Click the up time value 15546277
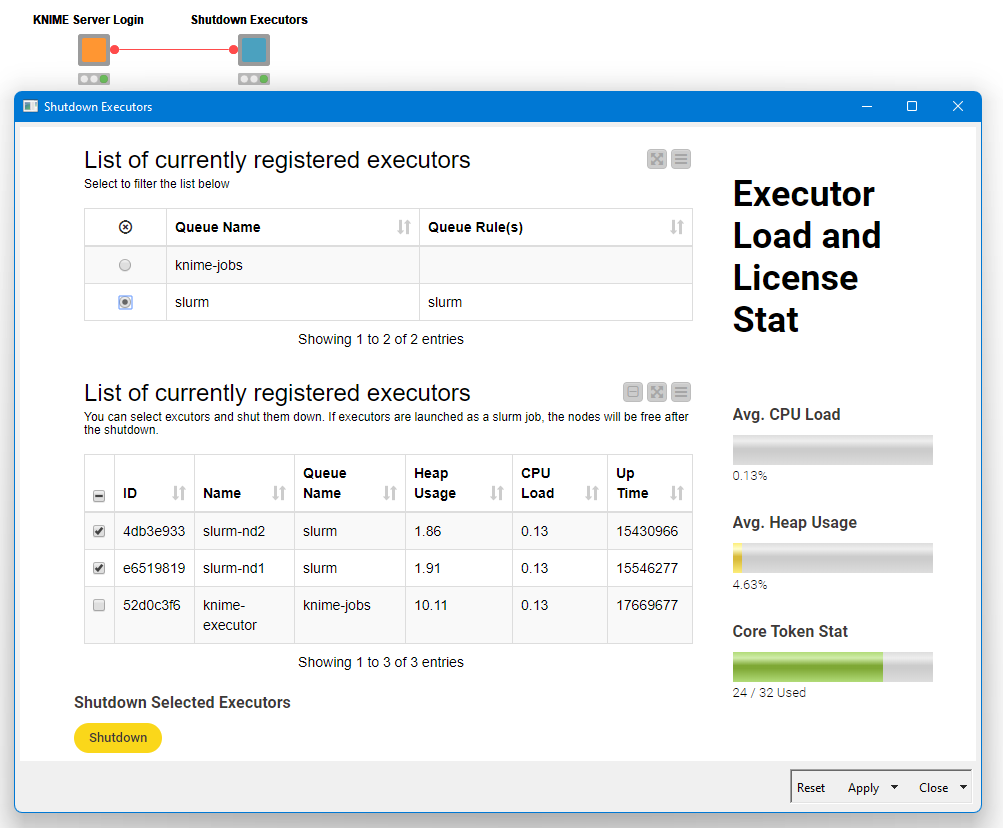 (647, 568)
